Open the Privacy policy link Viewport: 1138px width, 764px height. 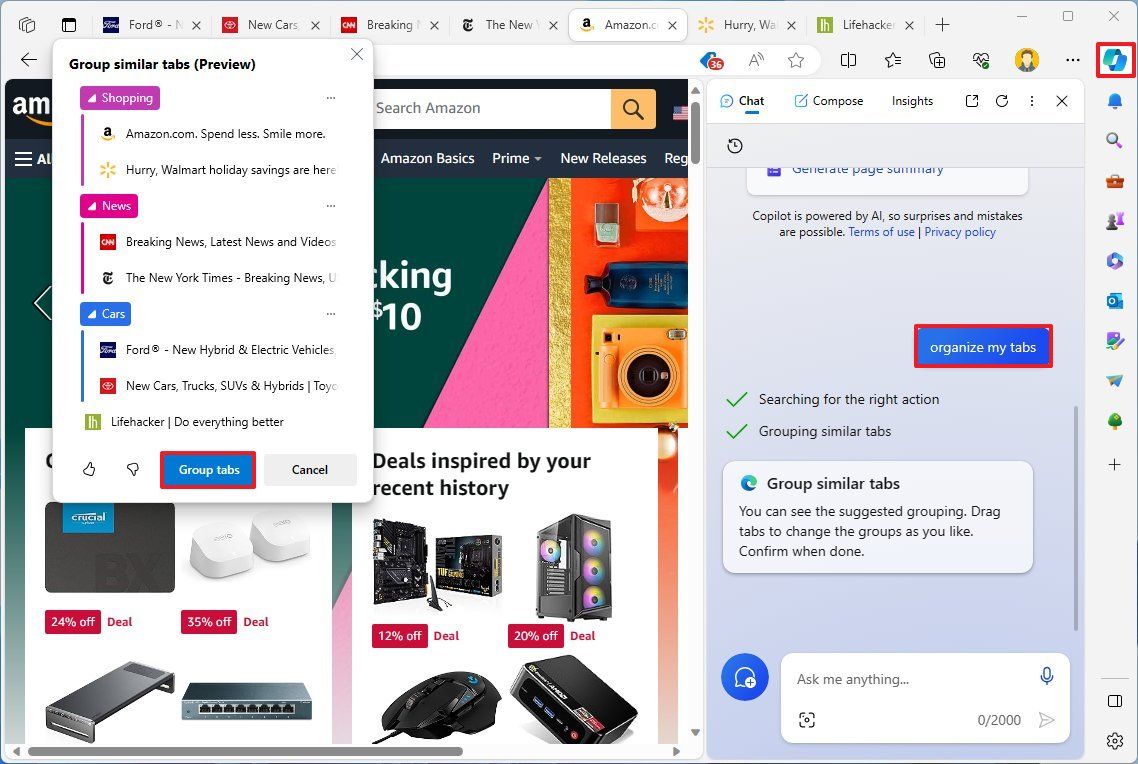(959, 231)
